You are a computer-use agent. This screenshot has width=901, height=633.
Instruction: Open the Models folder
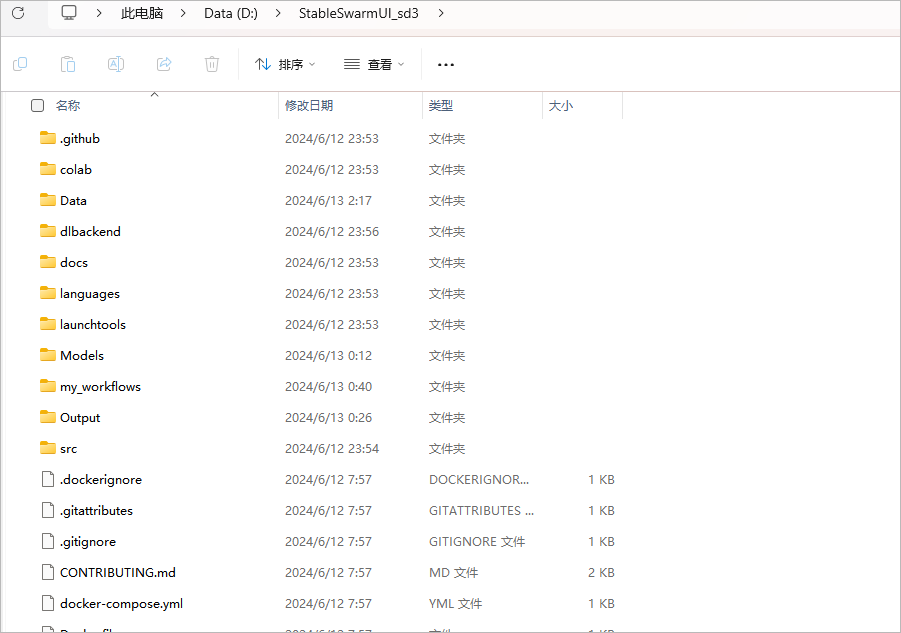(84, 355)
